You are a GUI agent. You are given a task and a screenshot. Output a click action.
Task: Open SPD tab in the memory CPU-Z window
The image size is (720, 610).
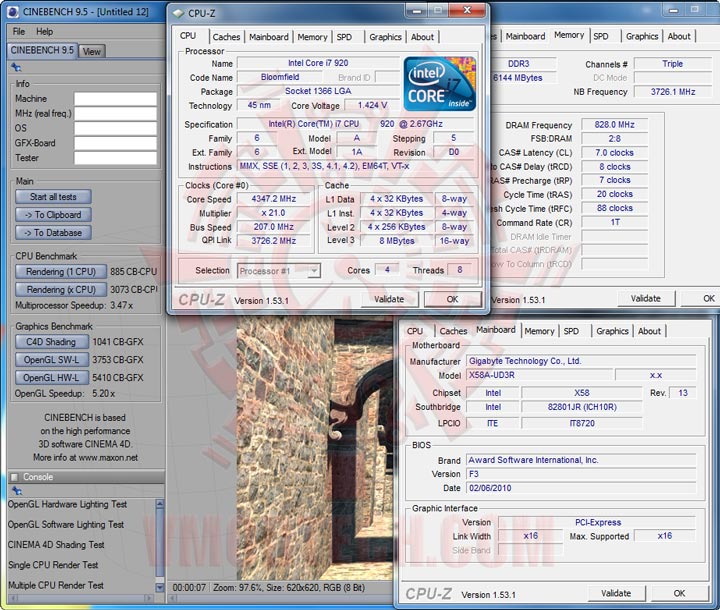601,36
